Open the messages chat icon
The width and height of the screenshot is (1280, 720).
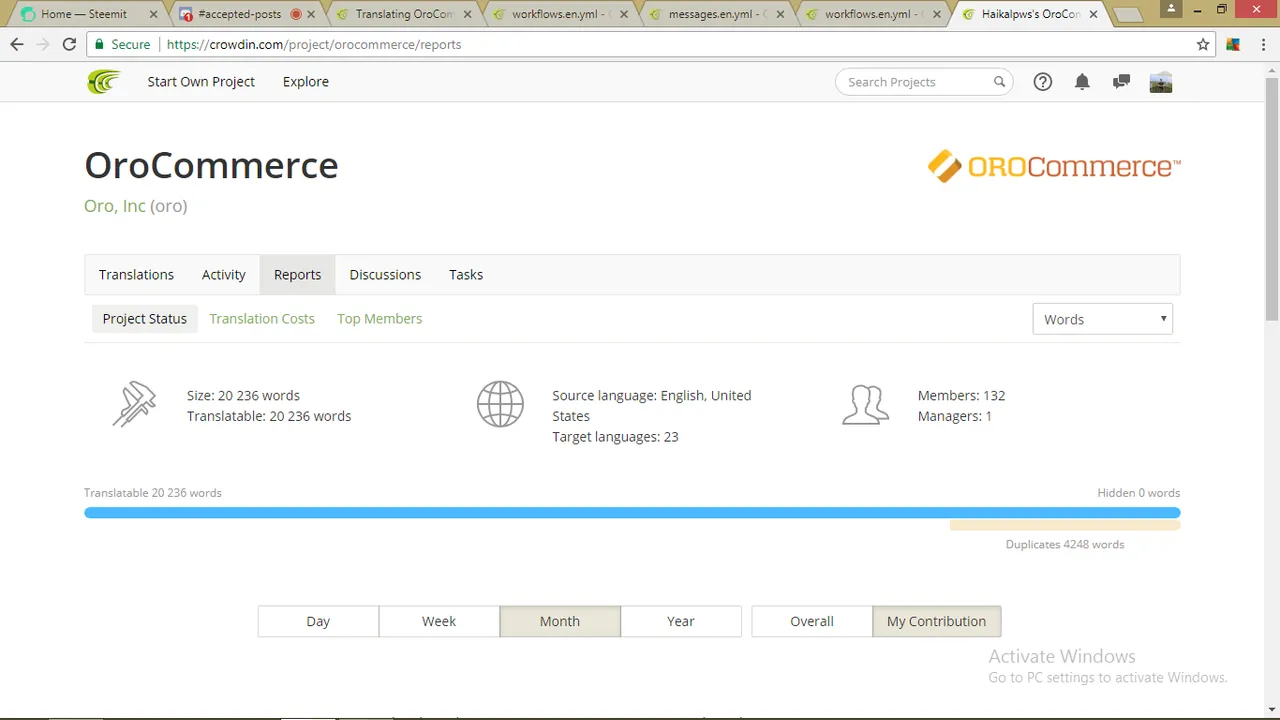tap(1121, 82)
